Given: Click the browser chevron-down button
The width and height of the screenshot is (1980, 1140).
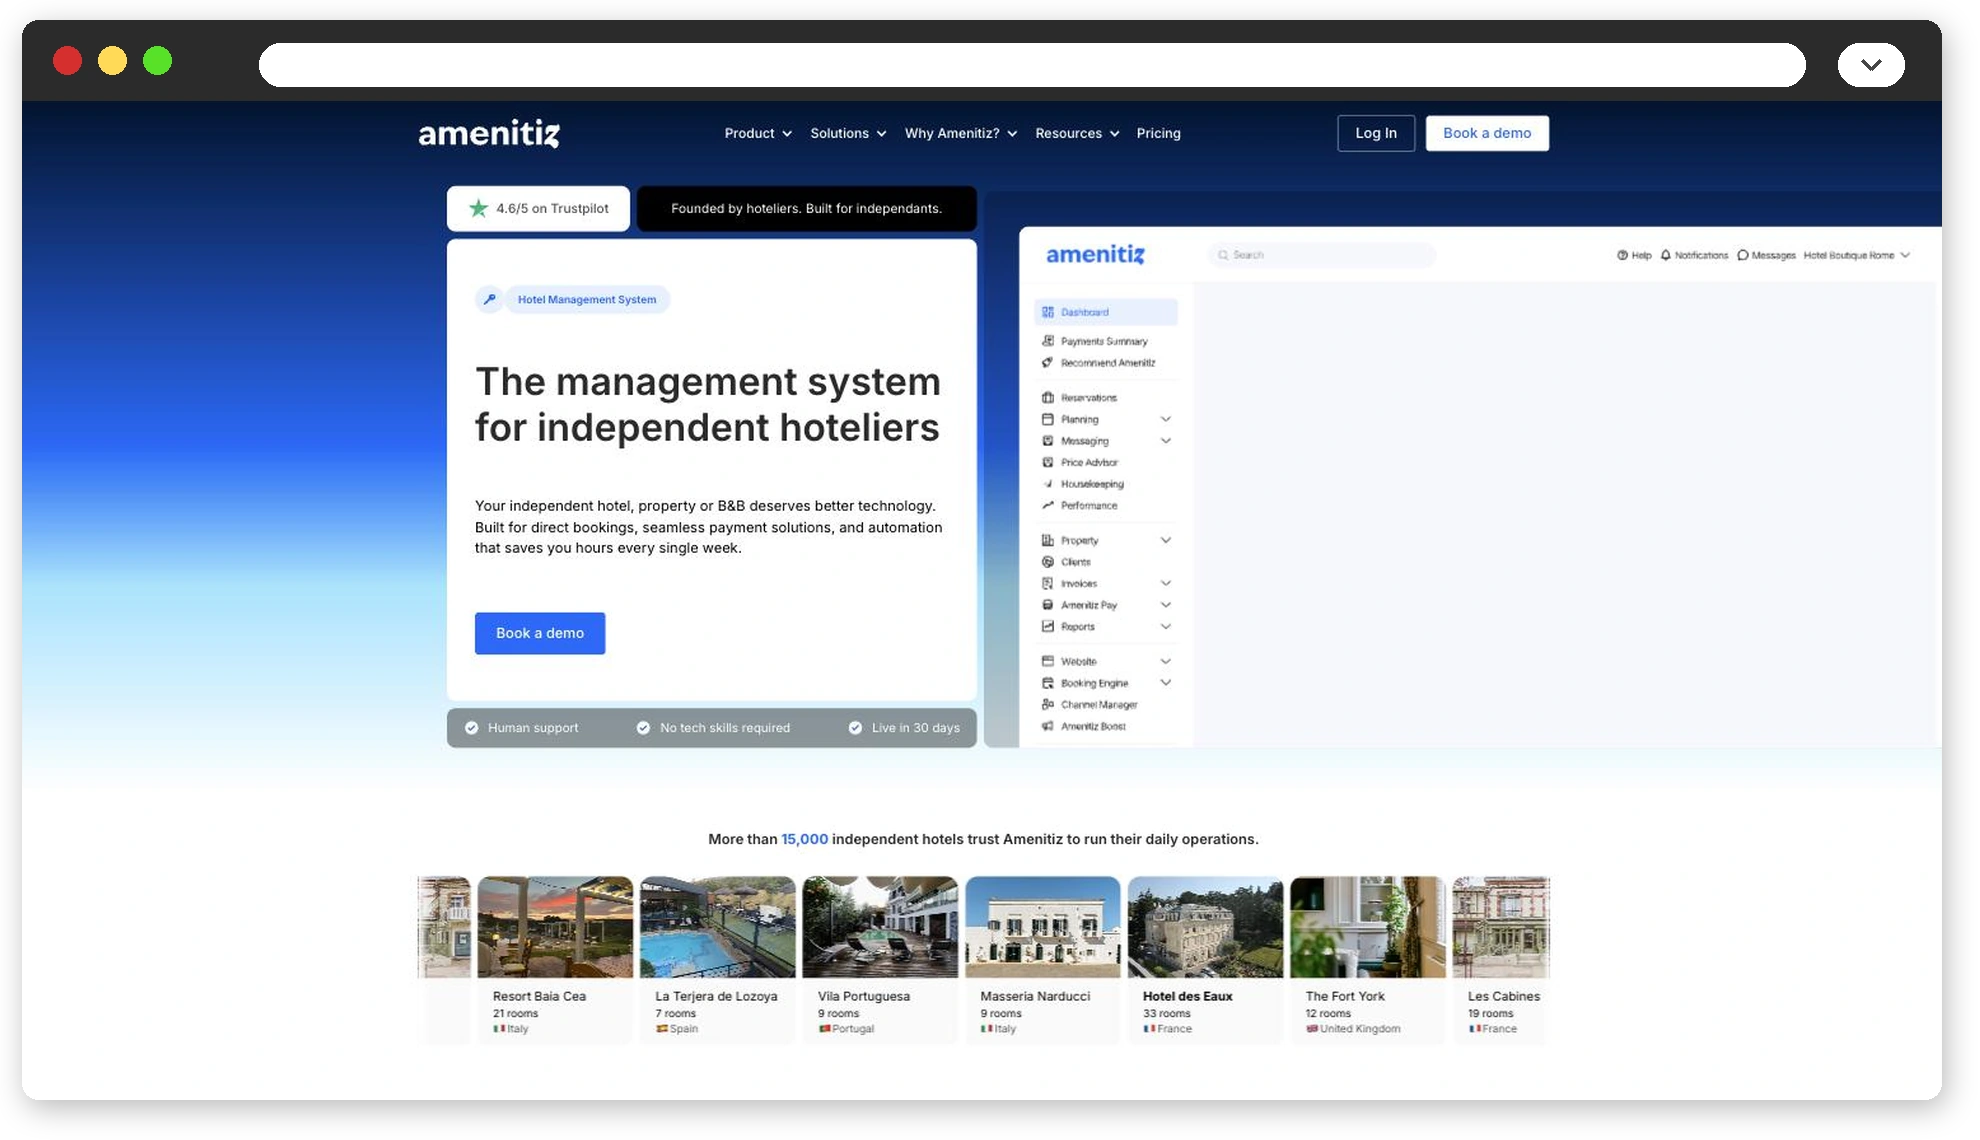Looking at the screenshot, I should (1871, 65).
